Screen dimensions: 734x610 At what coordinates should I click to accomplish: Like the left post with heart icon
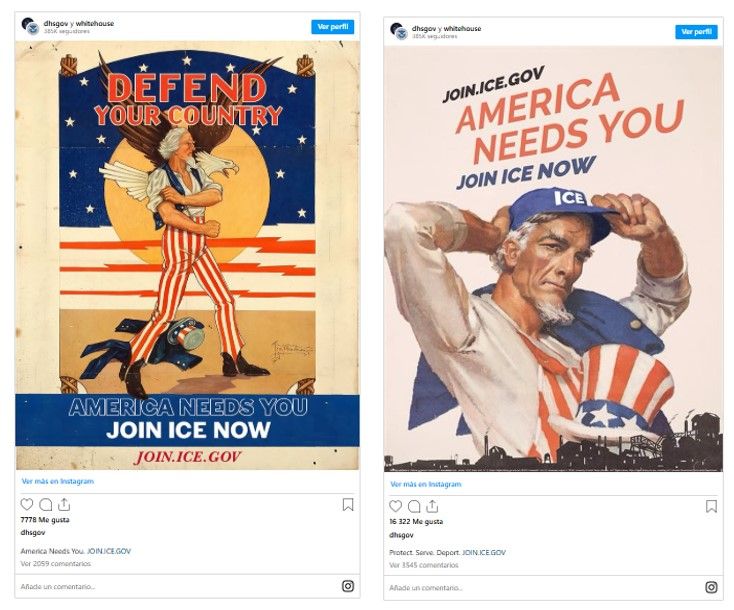tap(27, 504)
